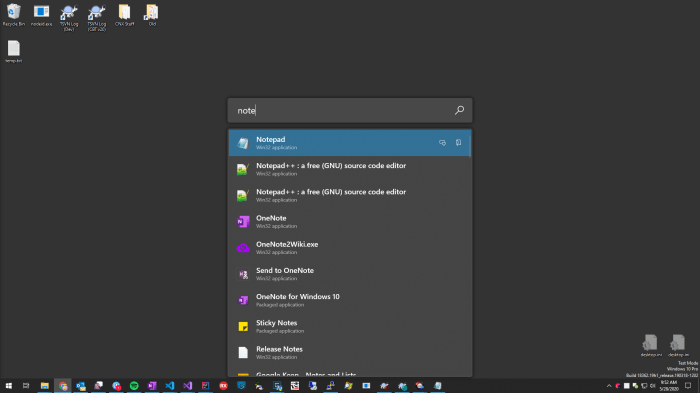The width and height of the screenshot is (700, 393).
Task: Open the Action Center notifications icon
Action: [688, 386]
